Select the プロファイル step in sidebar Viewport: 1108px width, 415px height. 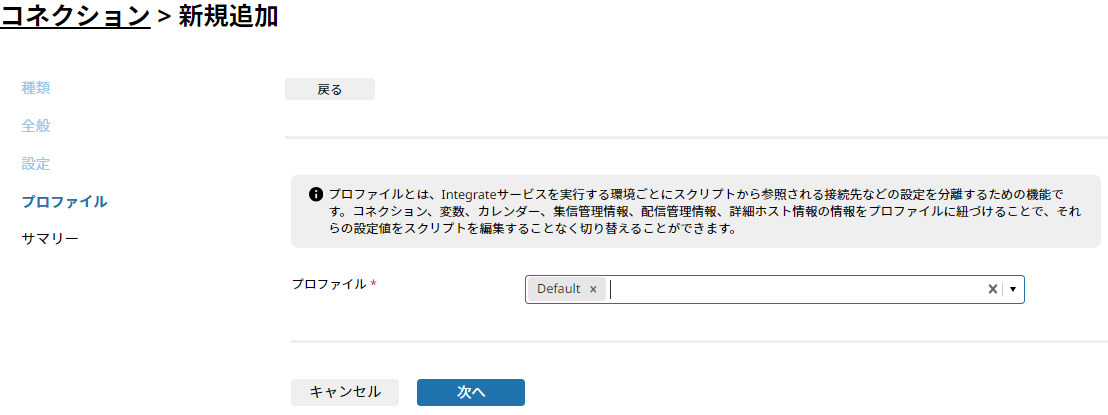(x=64, y=202)
